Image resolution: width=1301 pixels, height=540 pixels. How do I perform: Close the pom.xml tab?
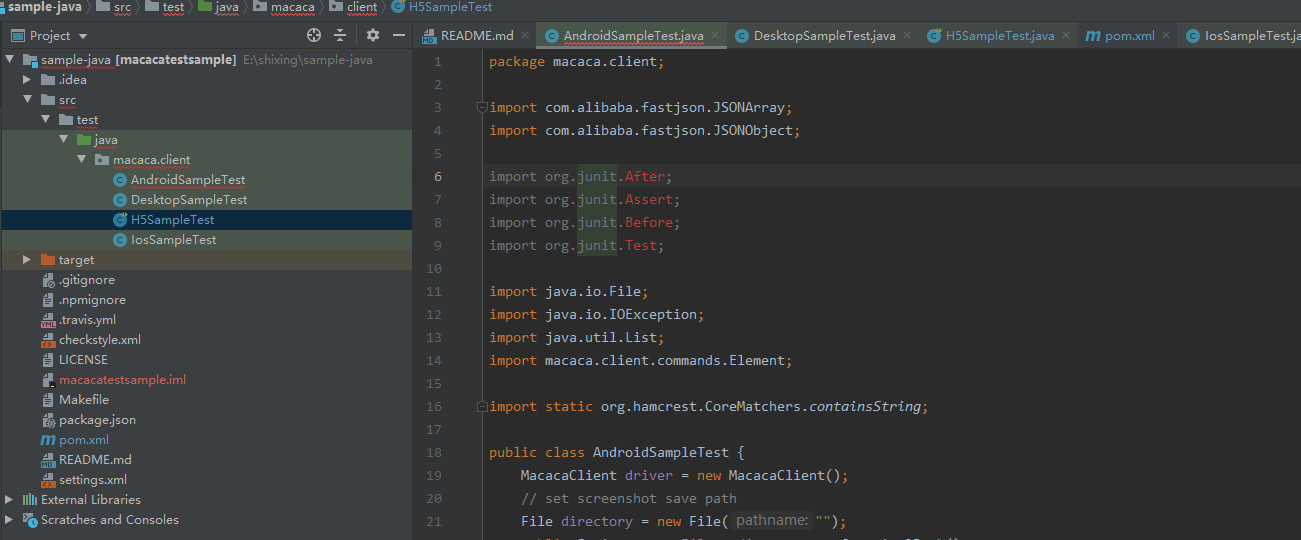1166,35
